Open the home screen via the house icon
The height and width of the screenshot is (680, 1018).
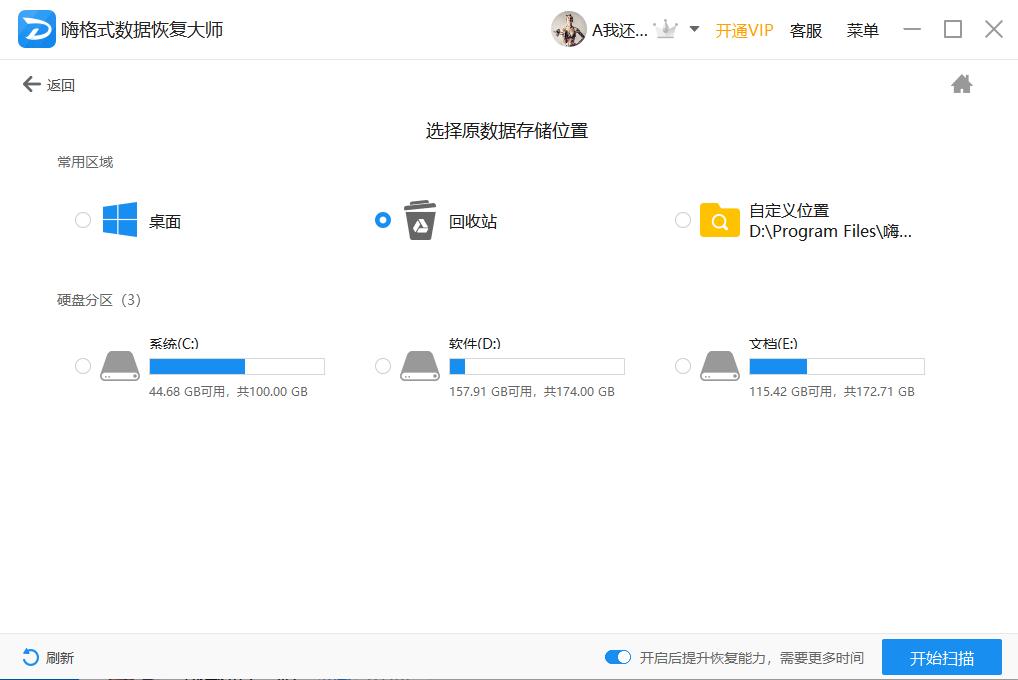pos(961,84)
